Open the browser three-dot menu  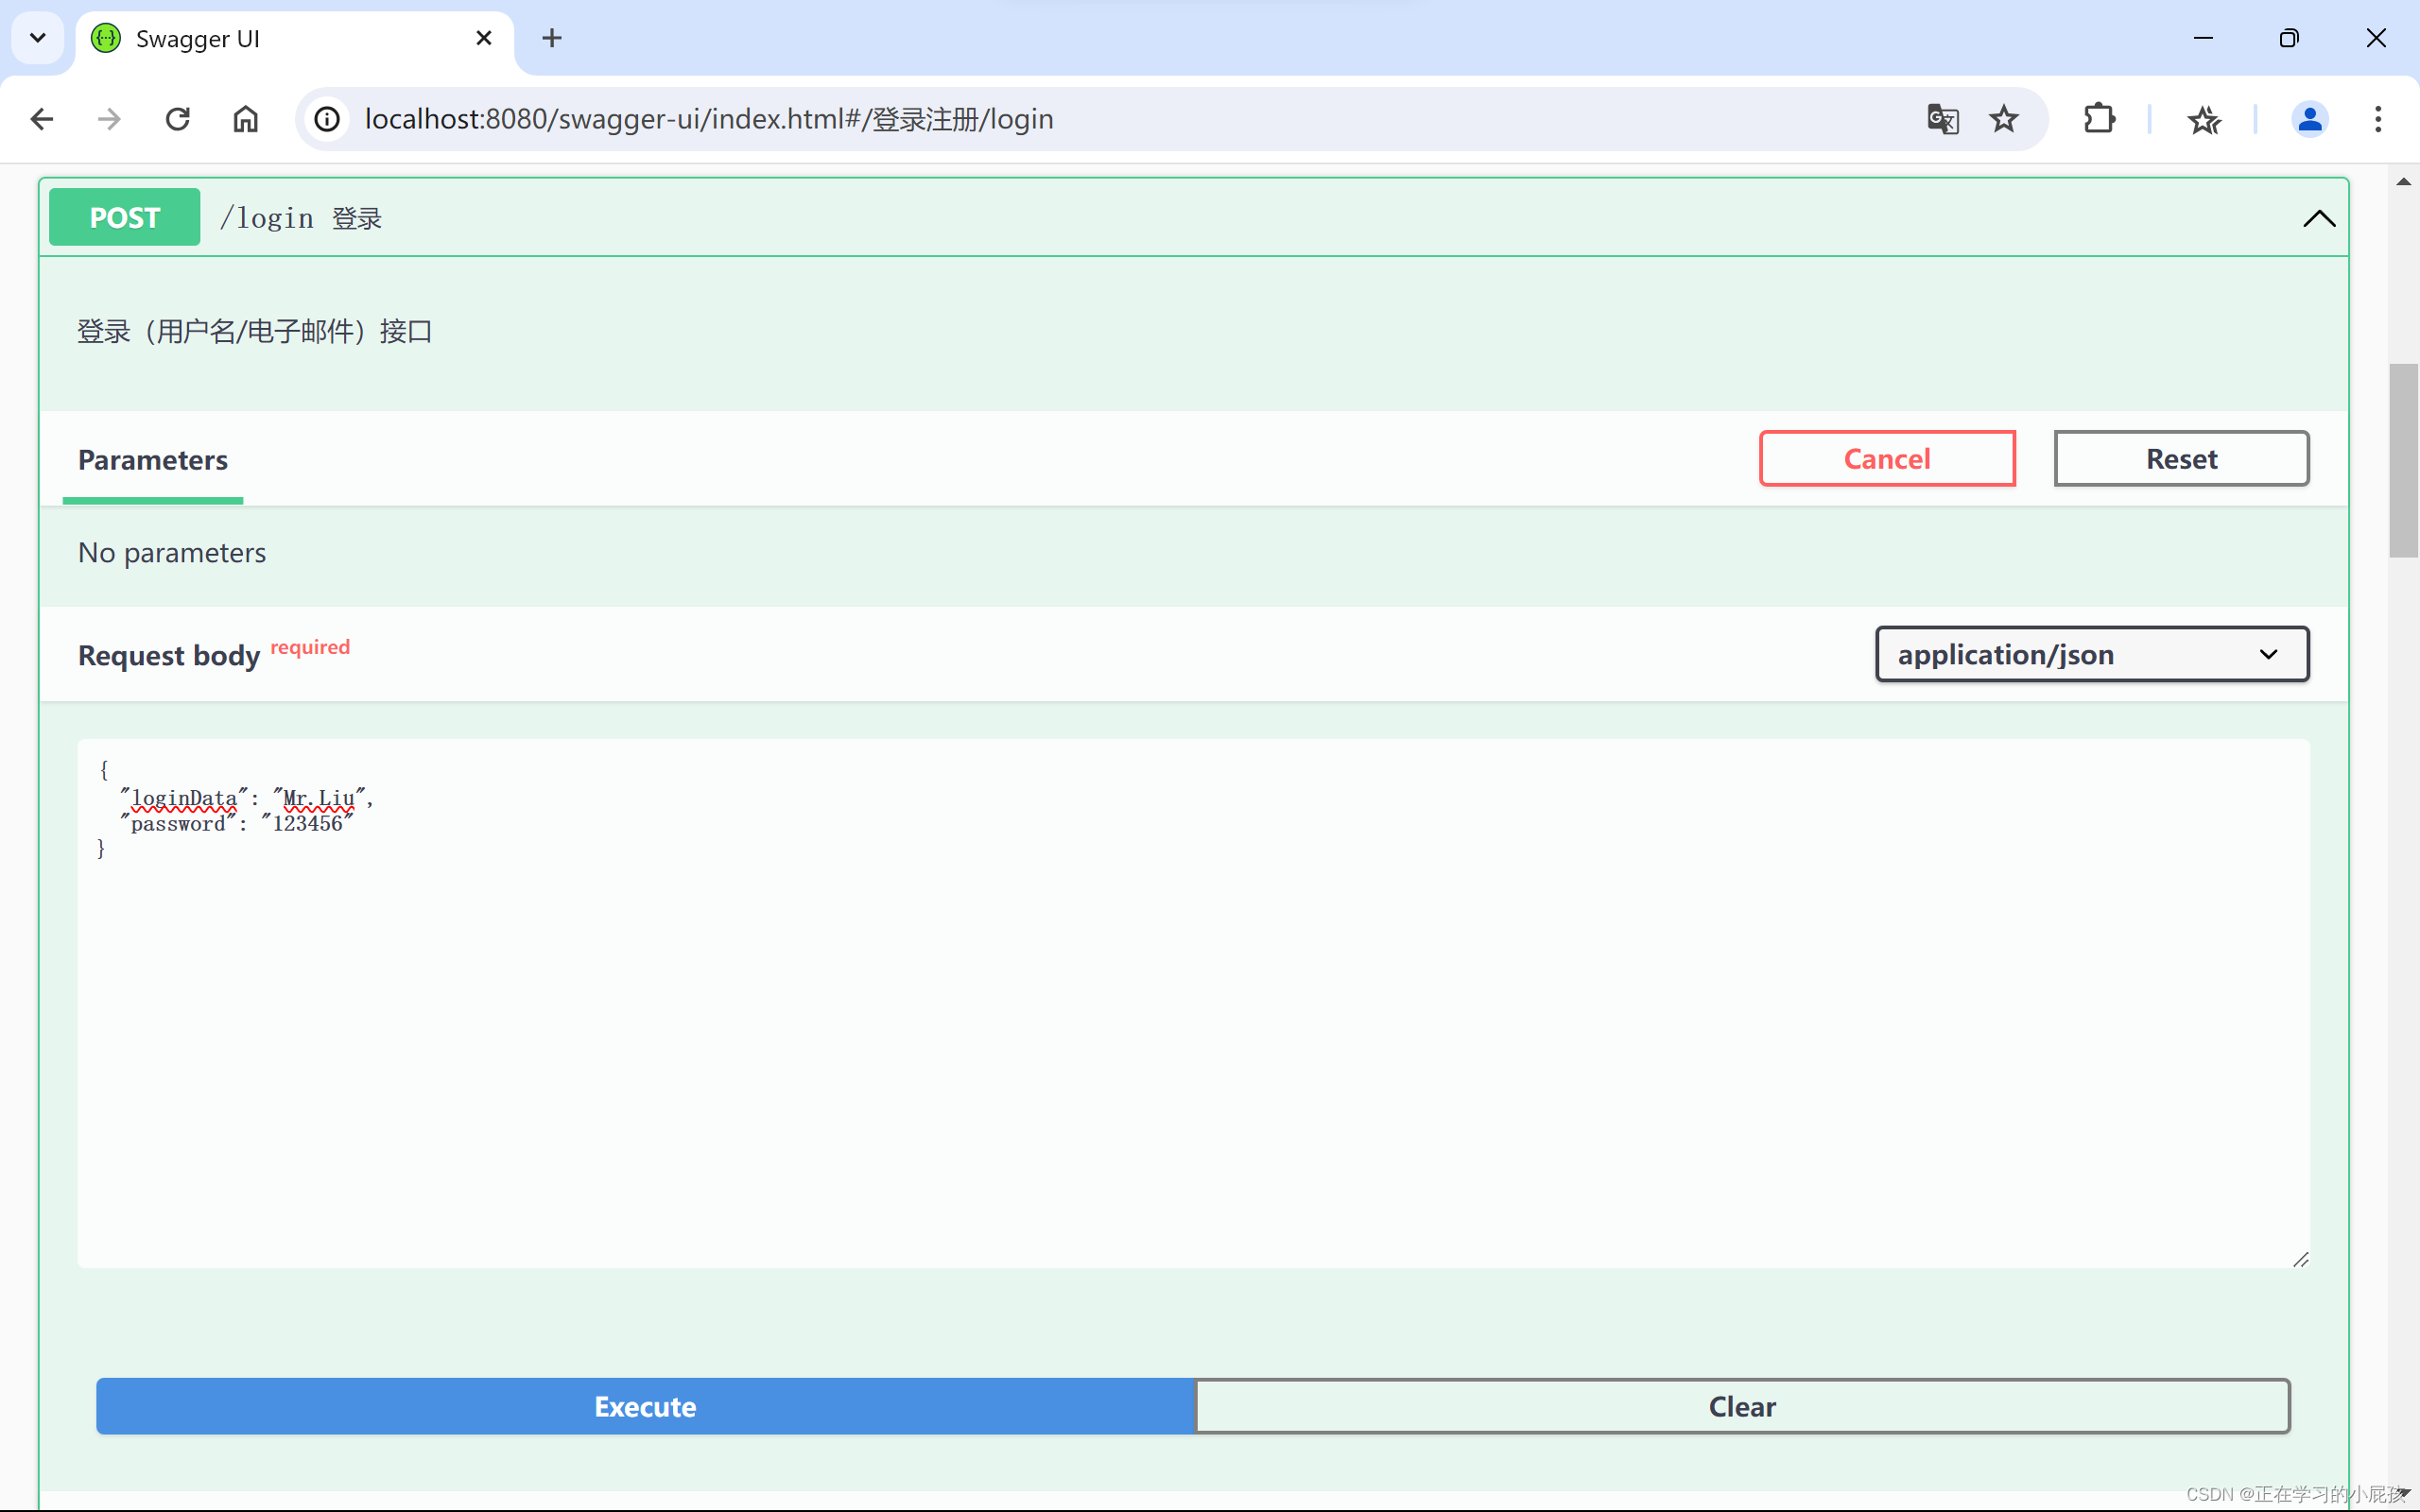pos(2378,119)
